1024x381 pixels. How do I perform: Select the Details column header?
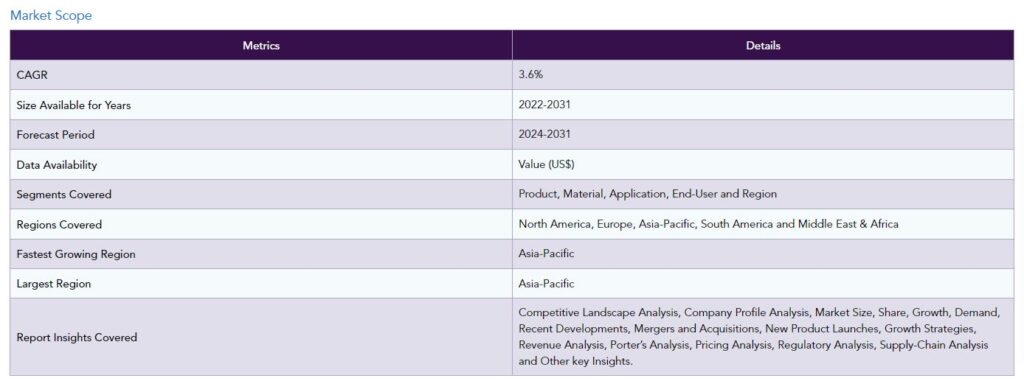(x=763, y=45)
